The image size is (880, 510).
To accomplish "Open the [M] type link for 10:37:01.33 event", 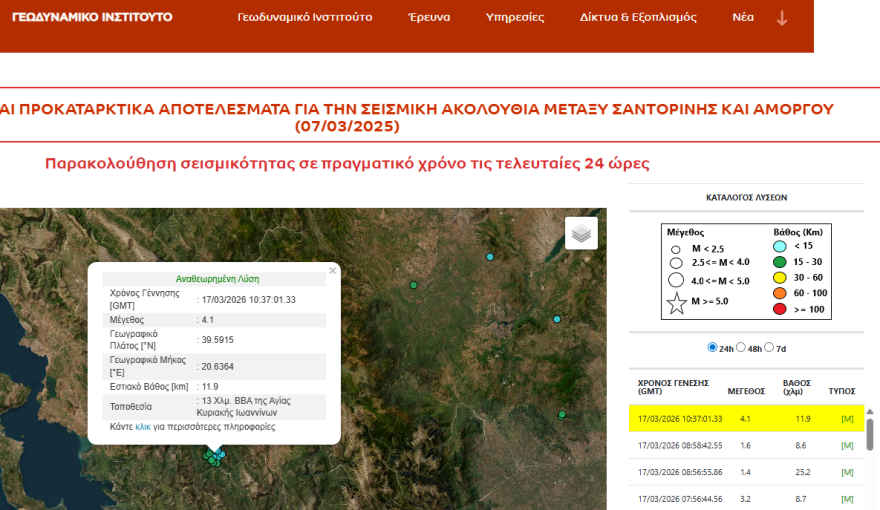I will [847, 419].
